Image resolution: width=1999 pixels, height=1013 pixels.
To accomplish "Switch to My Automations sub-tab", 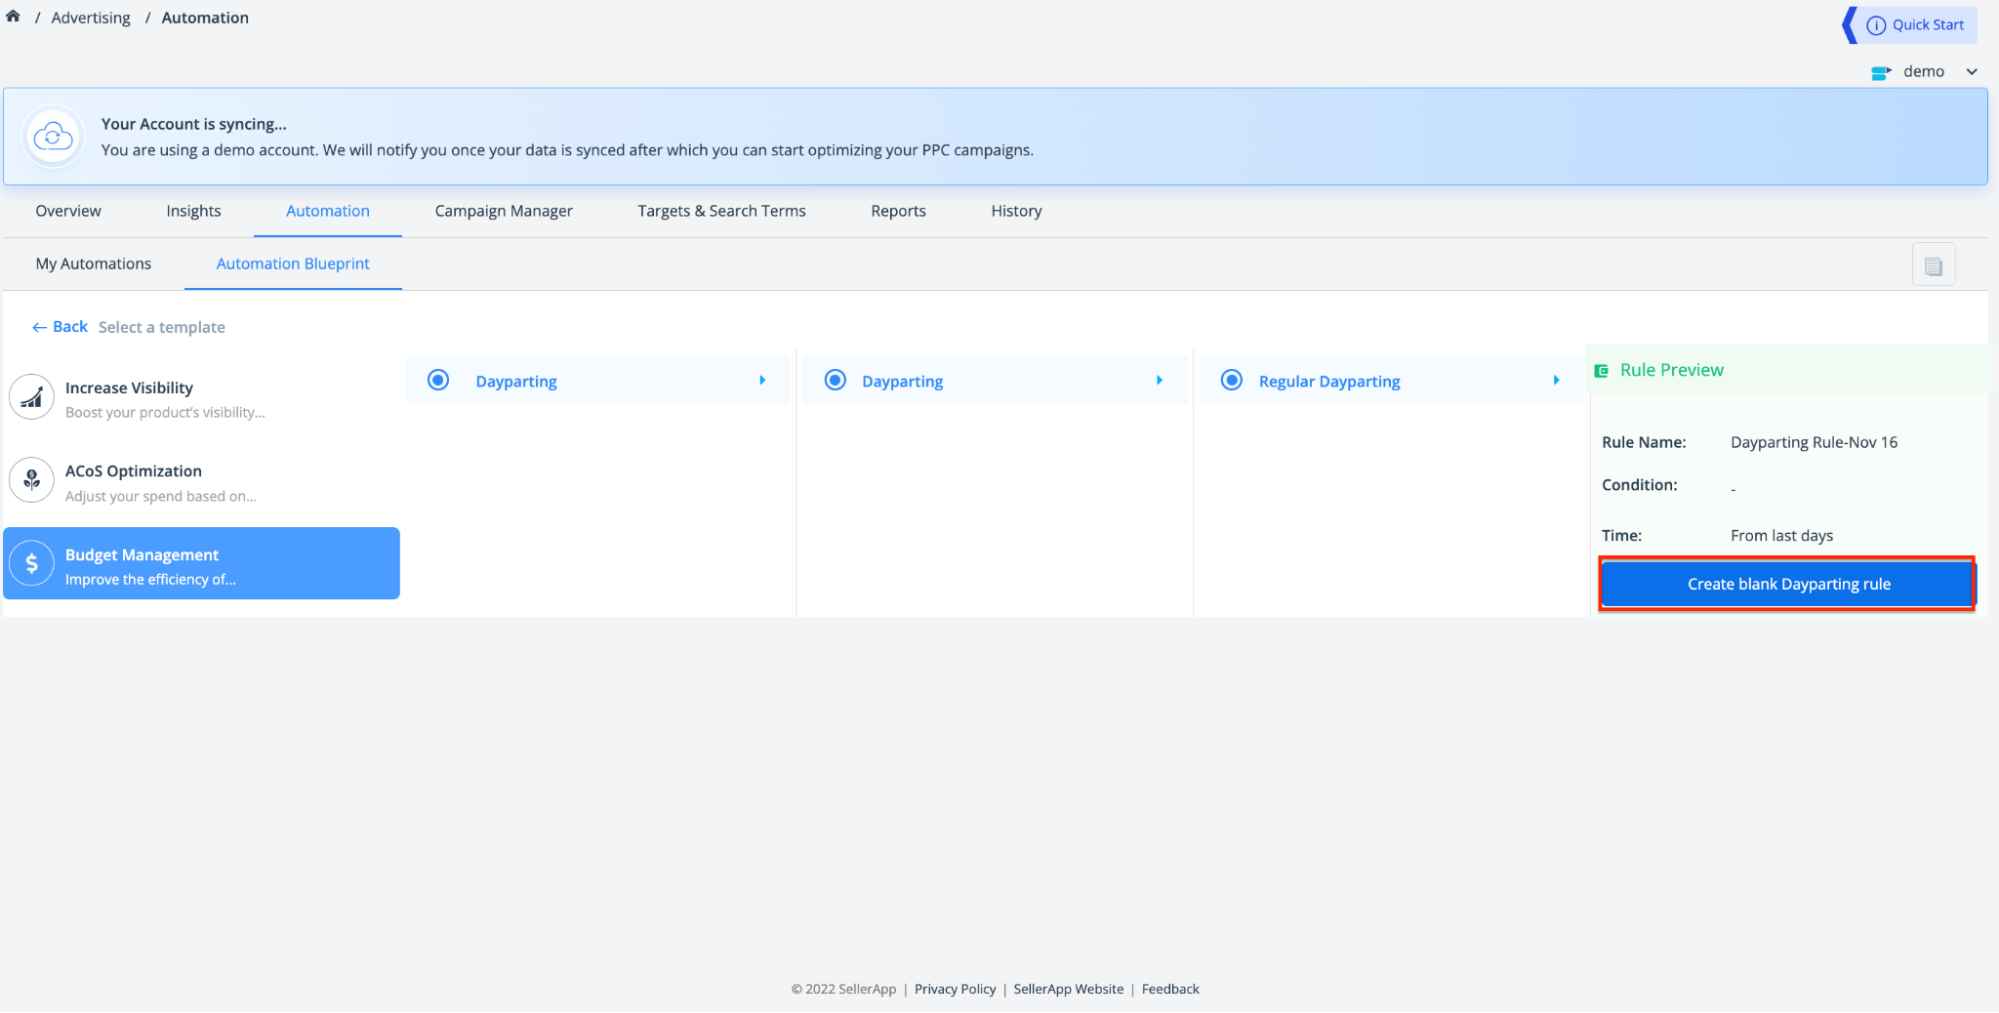I will coord(93,264).
